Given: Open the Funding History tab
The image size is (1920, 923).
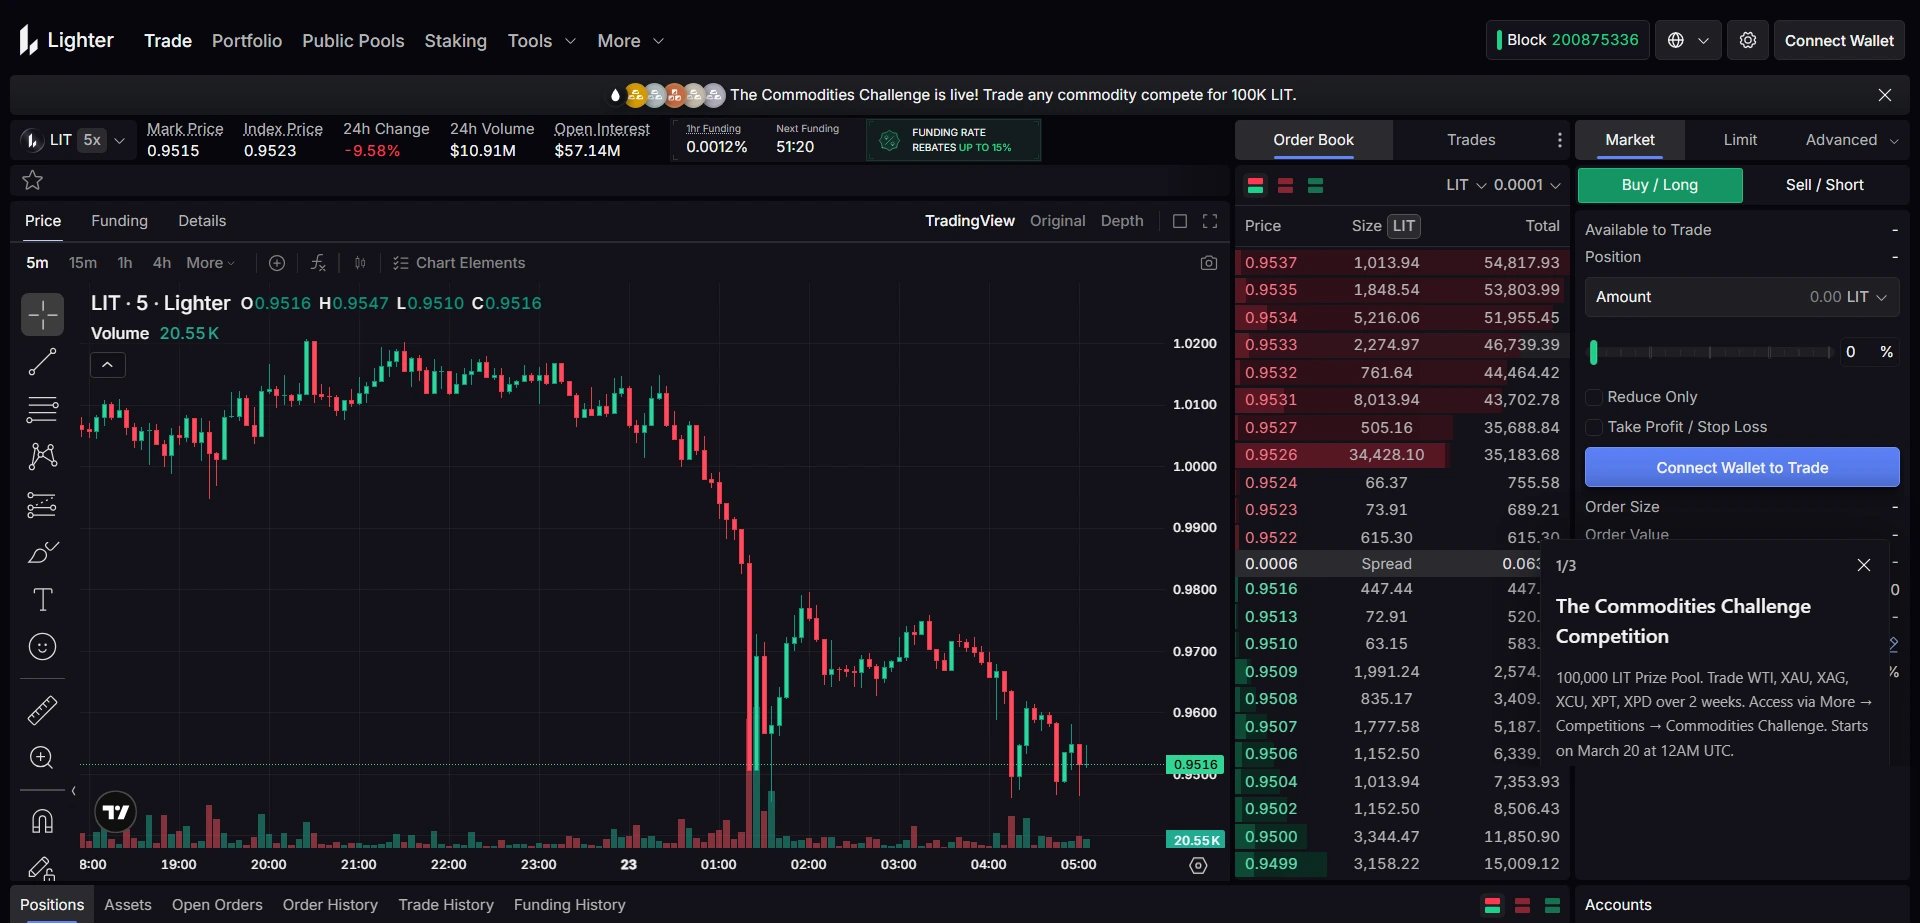Looking at the screenshot, I should tap(569, 905).
